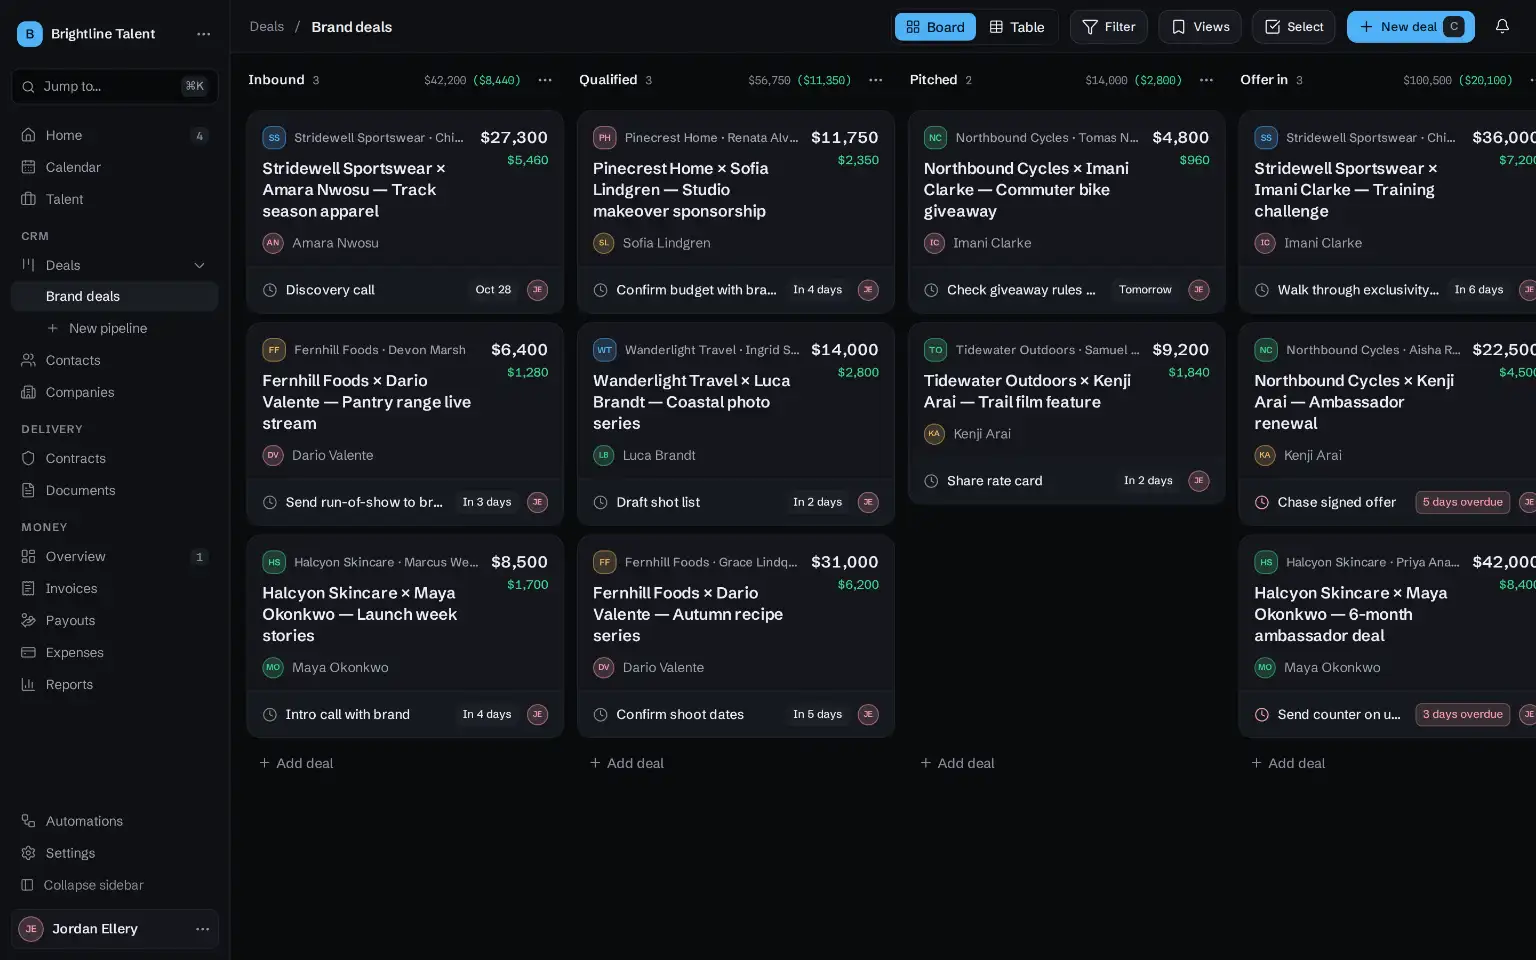Click the Fernhill Foods badge on Devon Marsh card

274,350
